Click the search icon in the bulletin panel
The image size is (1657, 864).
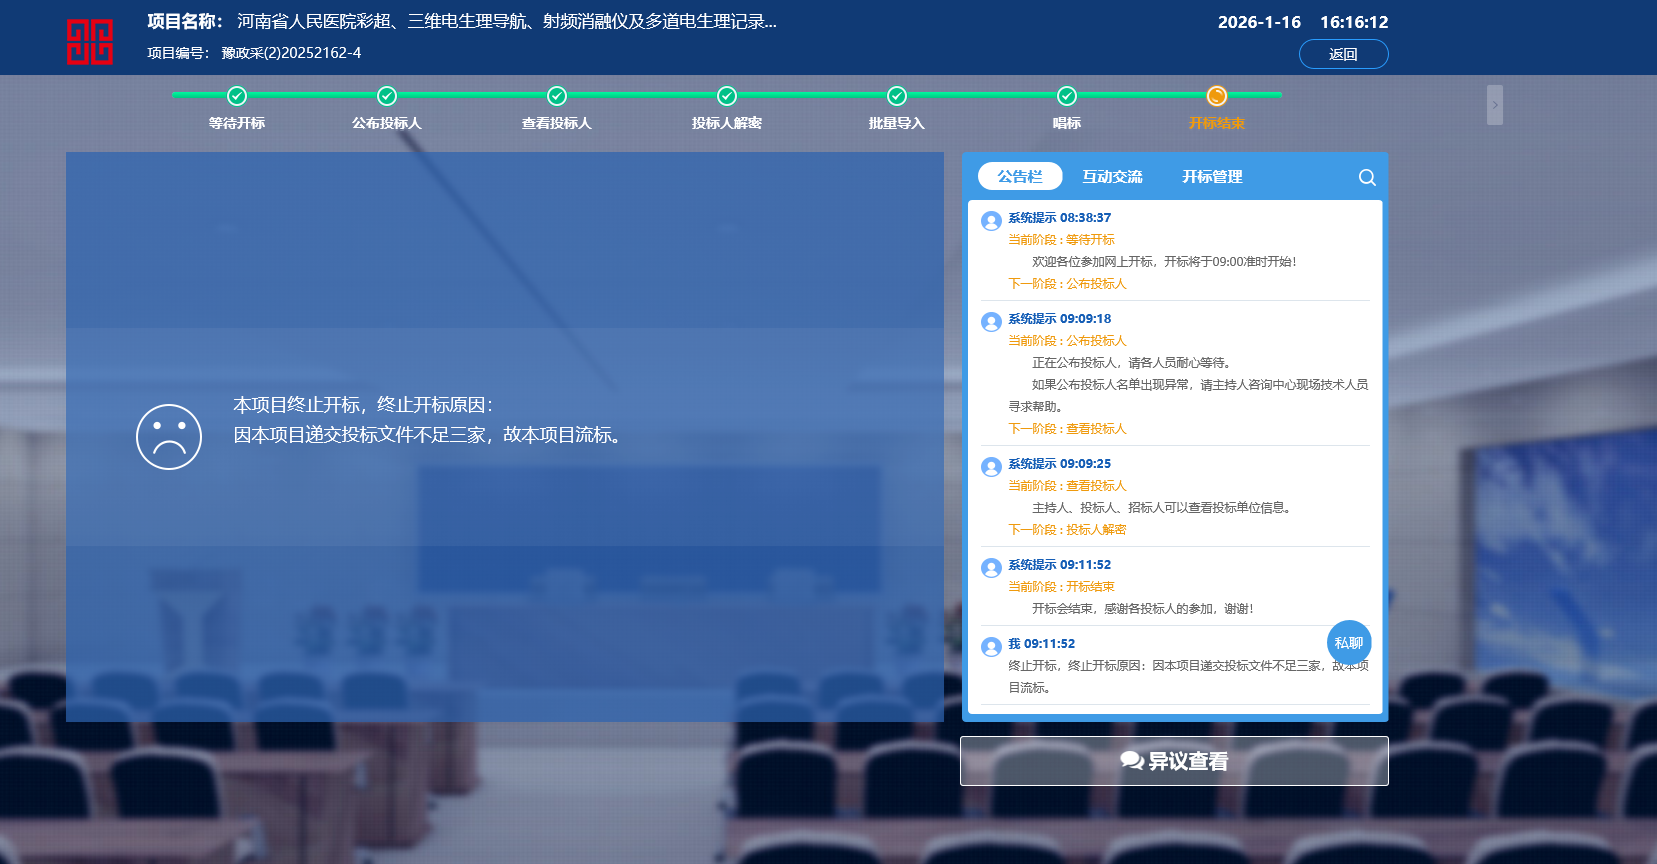pyautogui.click(x=1367, y=177)
